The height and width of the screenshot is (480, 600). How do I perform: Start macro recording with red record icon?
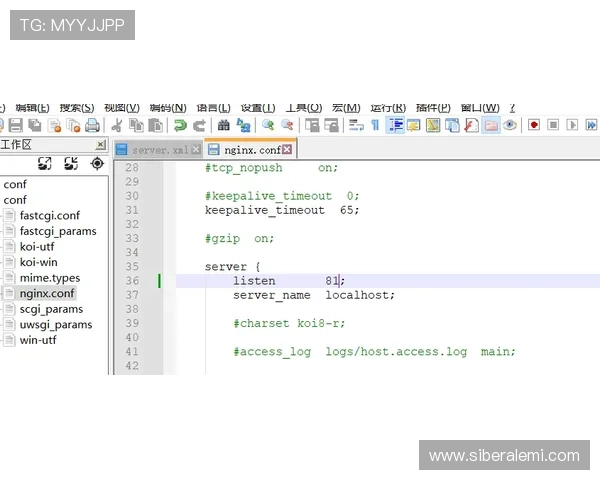534,125
